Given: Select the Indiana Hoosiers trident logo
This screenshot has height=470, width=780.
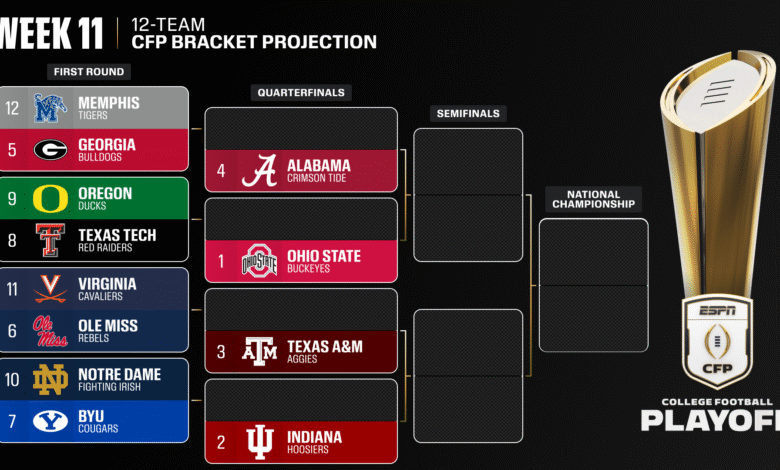Looking at the screenshot, I should [259, 442].
